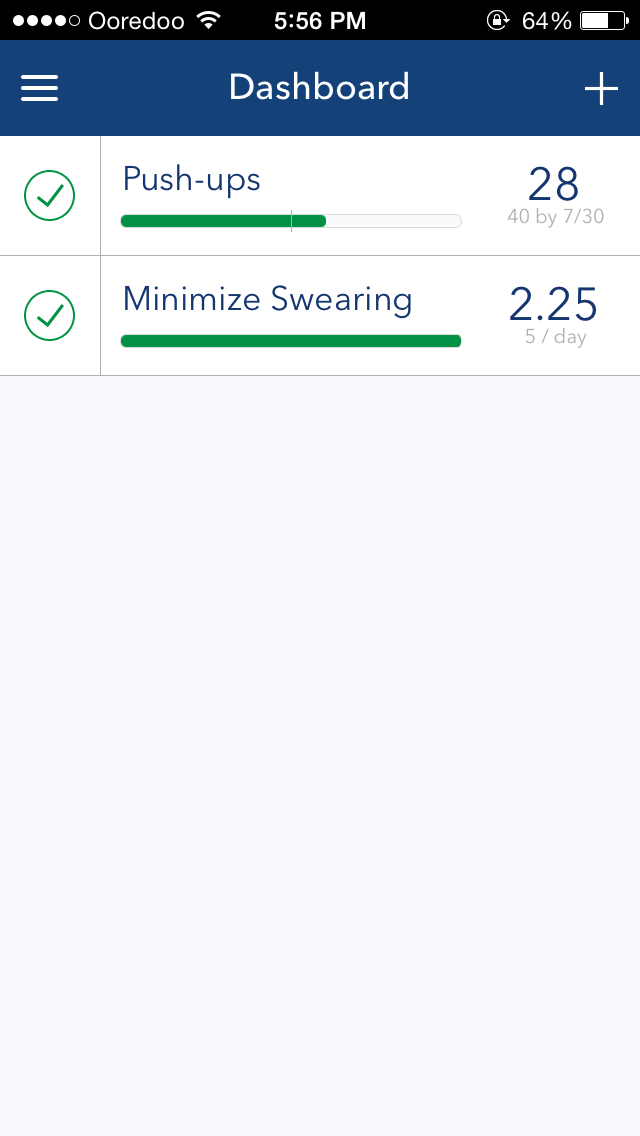Open the hamburger menu
The height and width of the screenshot is (1136, 640).
pyautogui.click(x=40, y=88)
